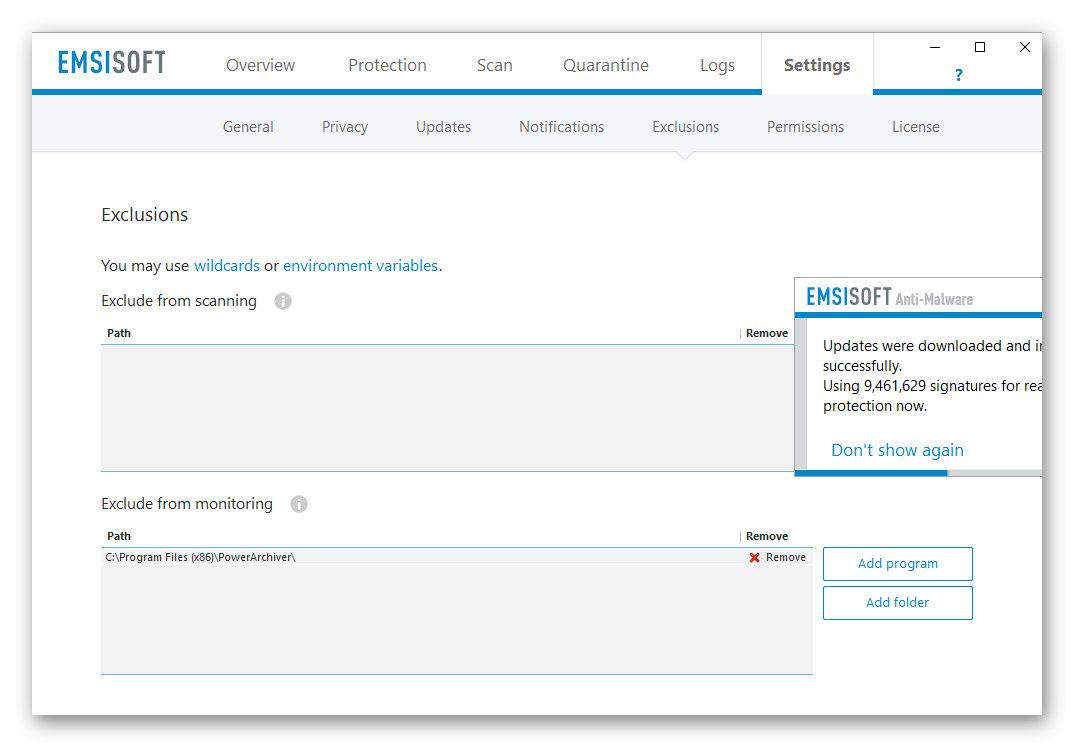Switch to the Protection tab

coord(387,65)
